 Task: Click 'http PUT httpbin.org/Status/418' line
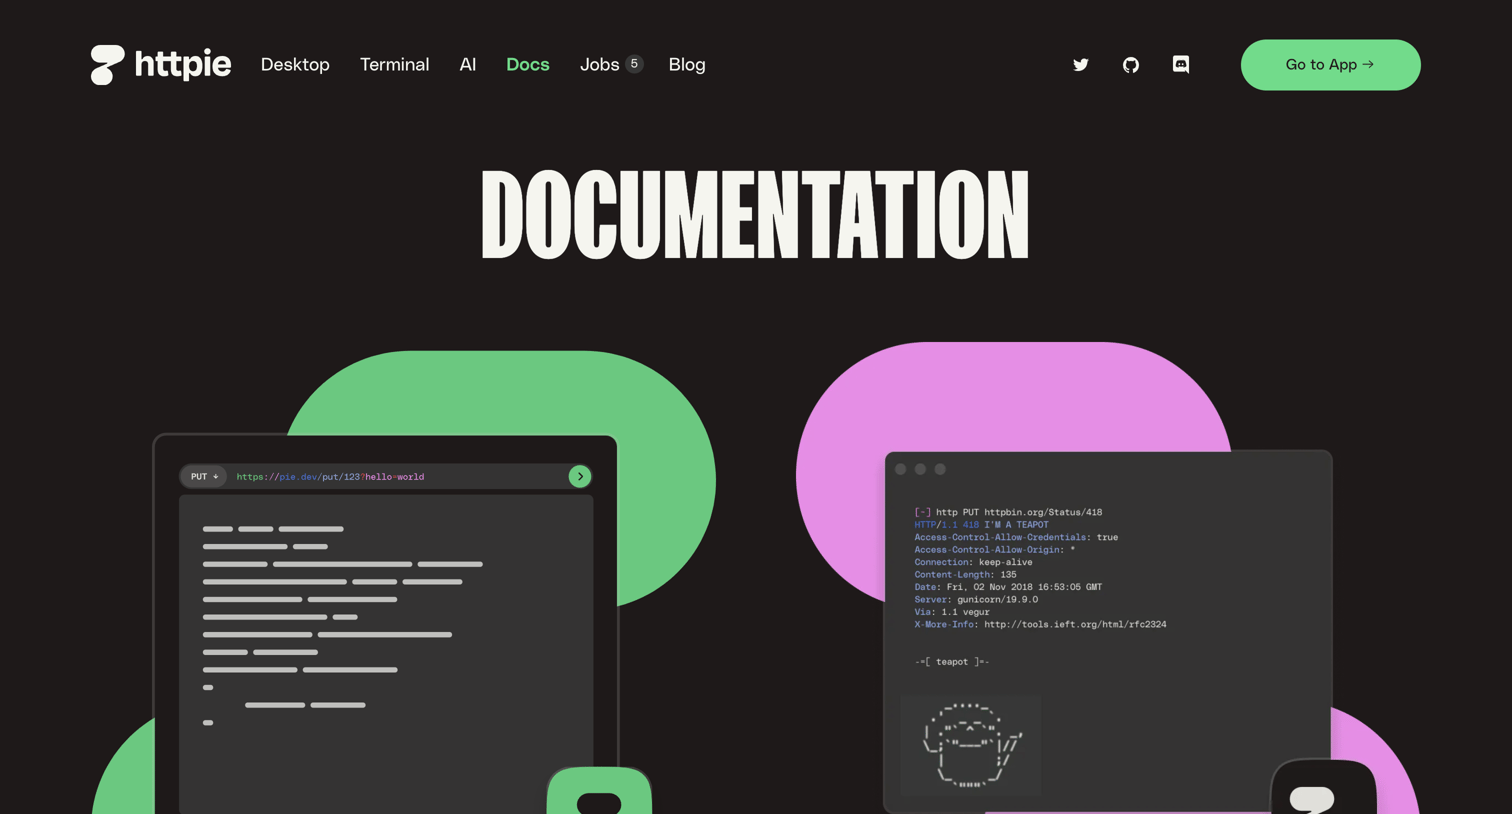1008,512
